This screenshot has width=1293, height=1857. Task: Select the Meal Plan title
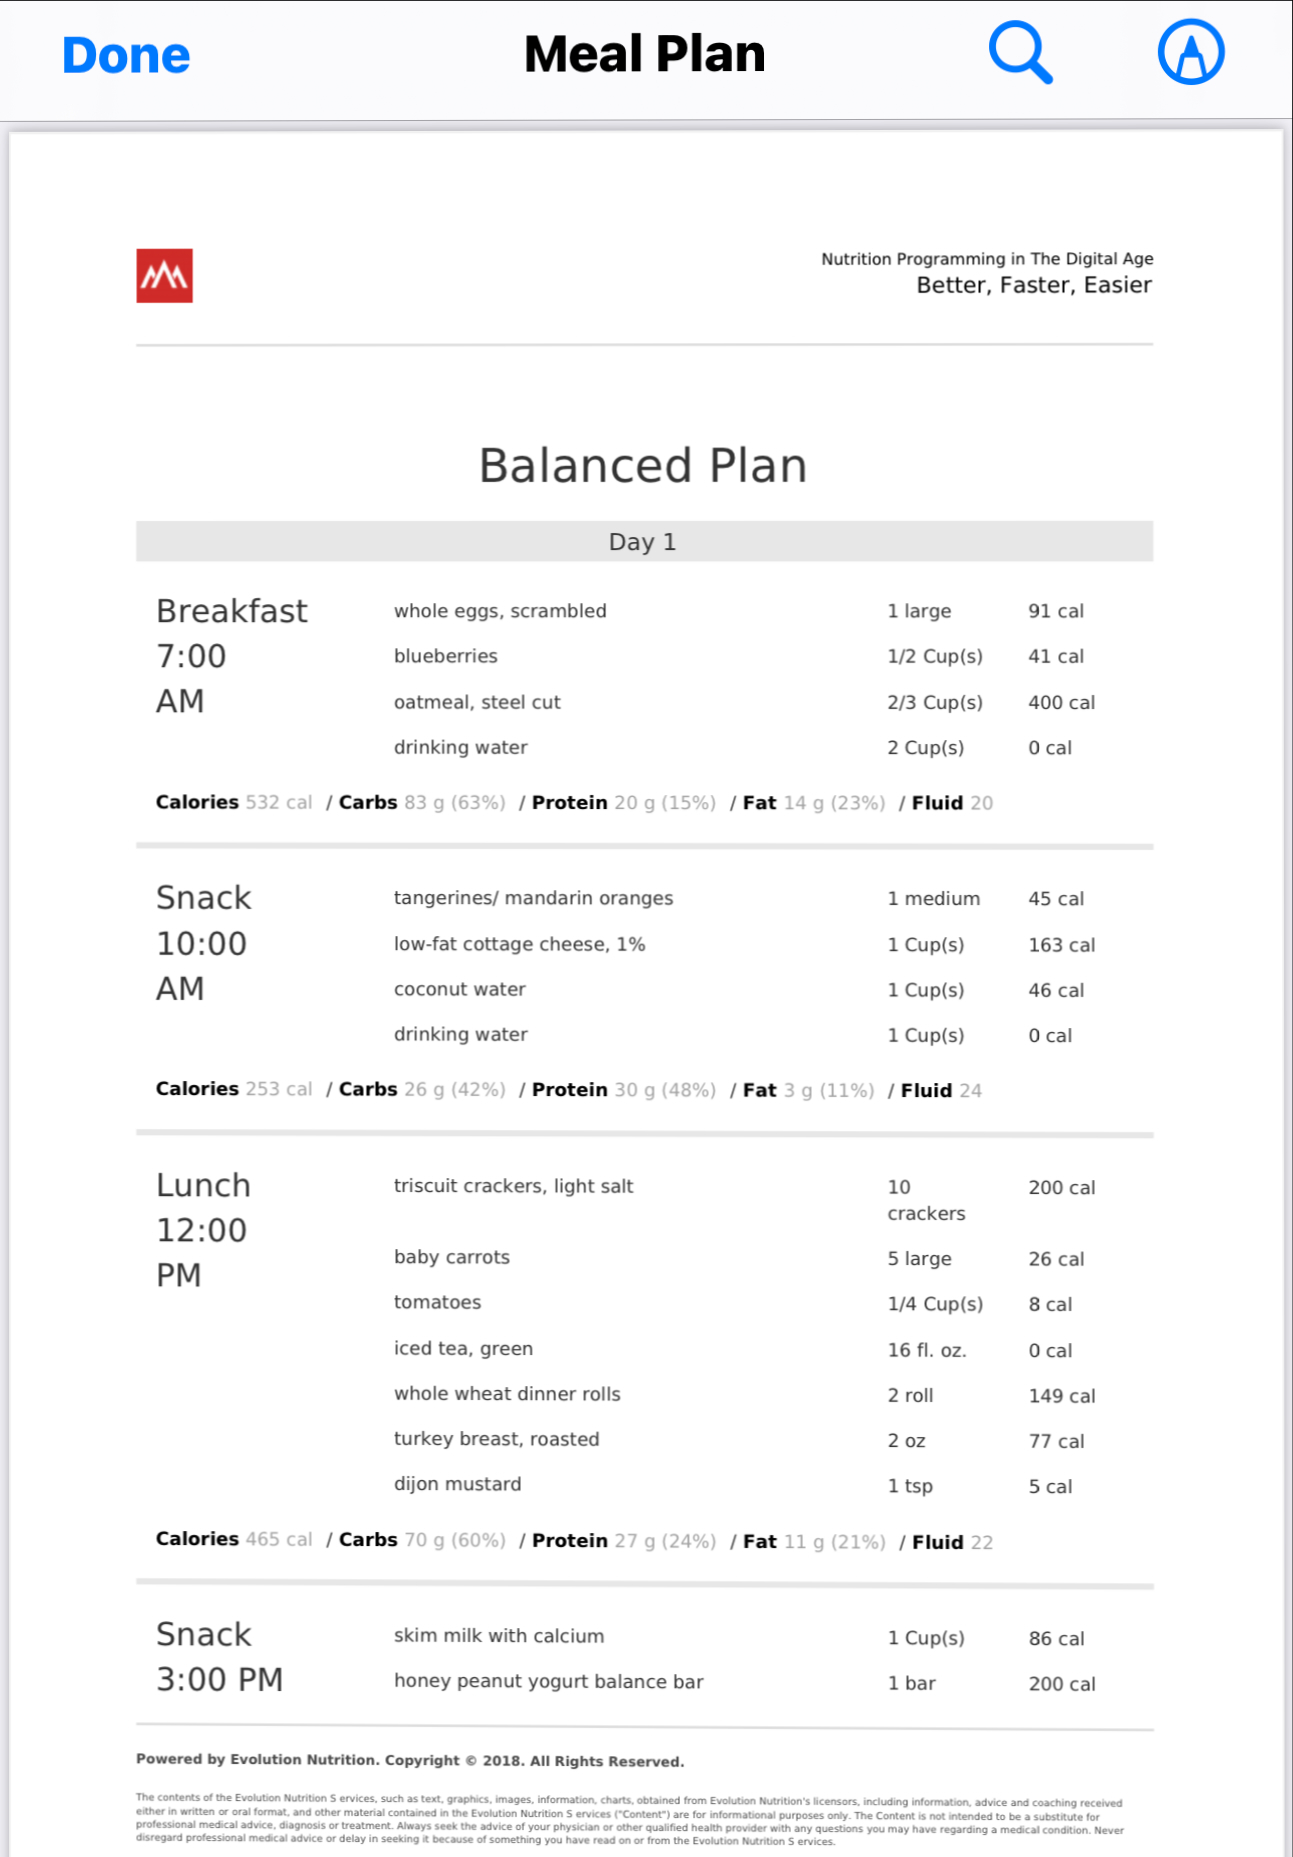pyautogui.click(x=645, y=53)
